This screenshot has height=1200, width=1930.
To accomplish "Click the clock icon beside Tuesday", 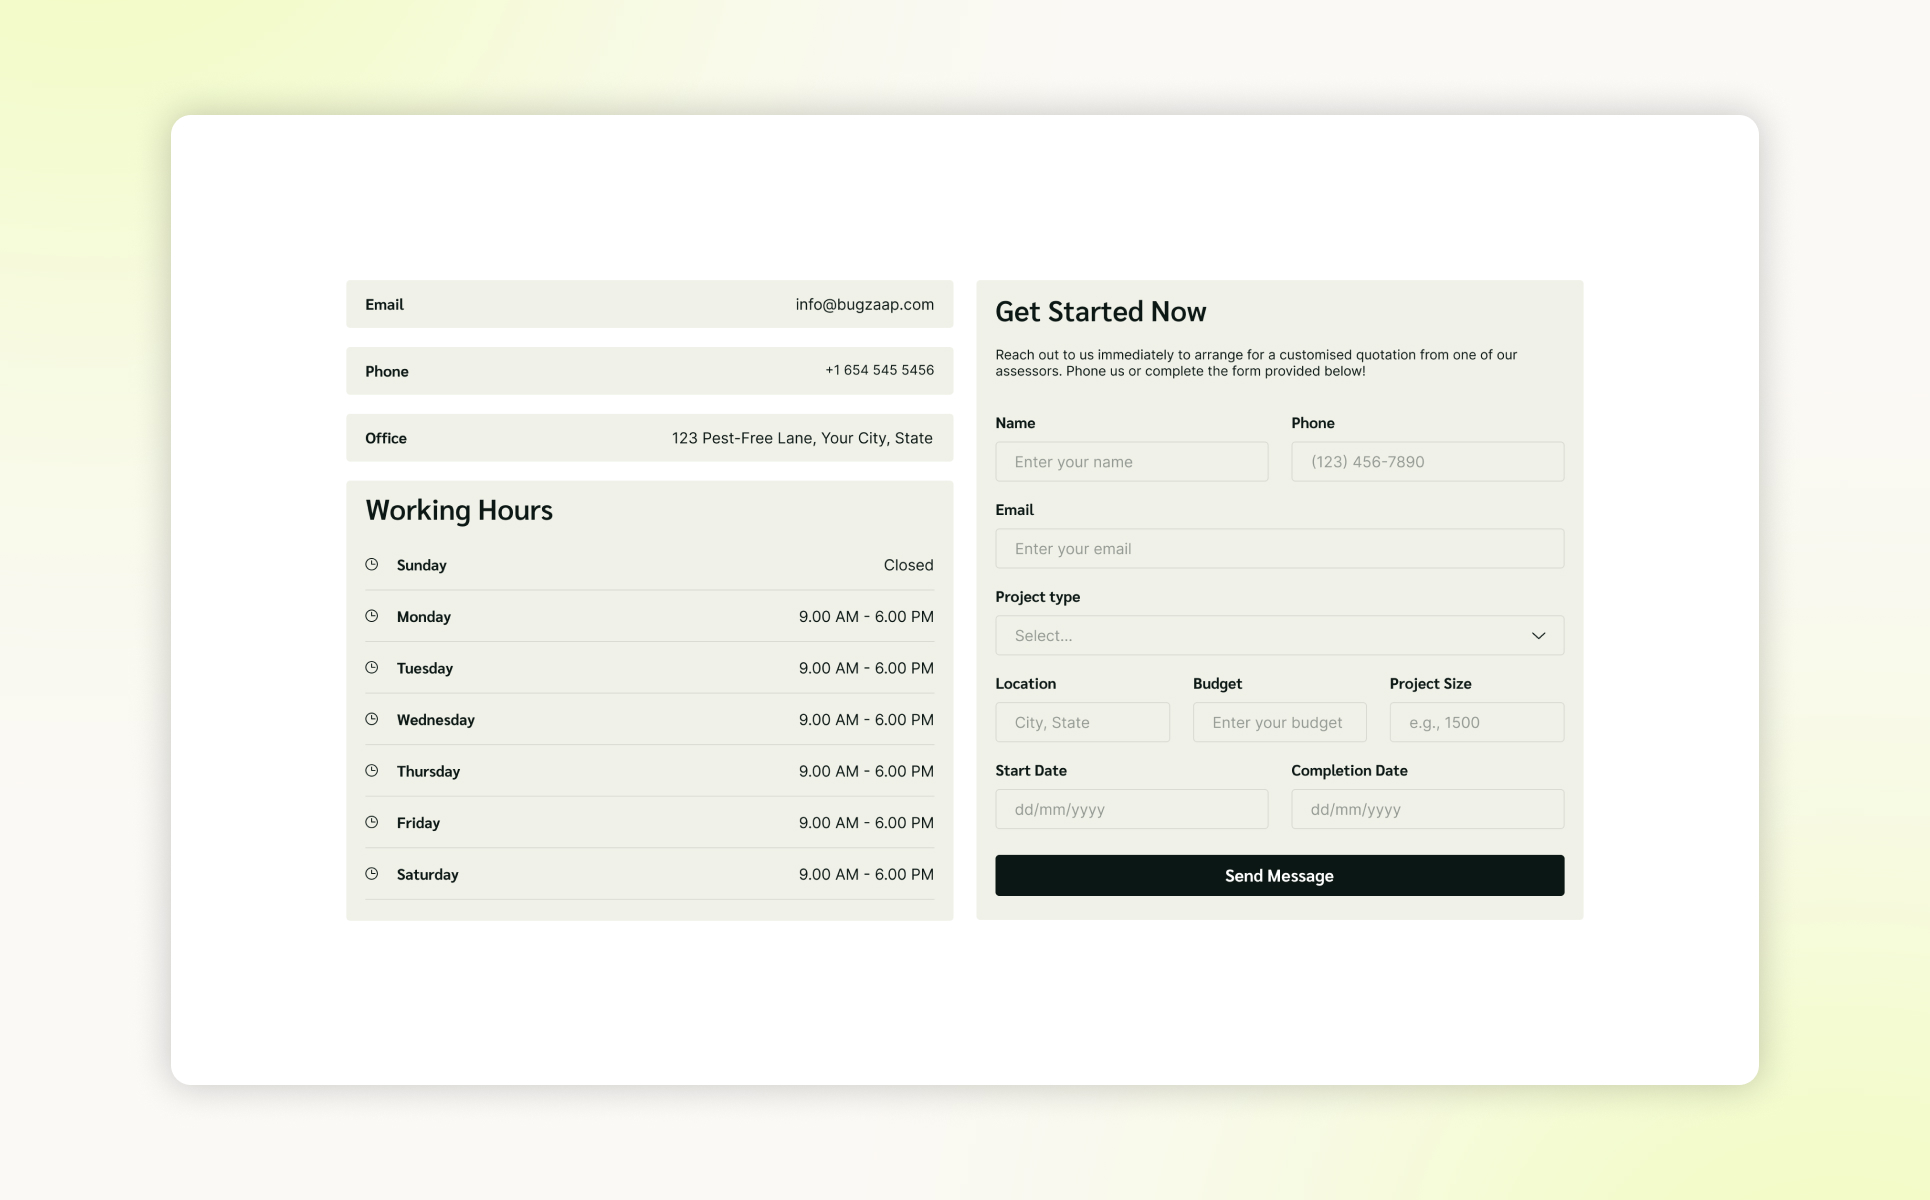I will [372, 668].
